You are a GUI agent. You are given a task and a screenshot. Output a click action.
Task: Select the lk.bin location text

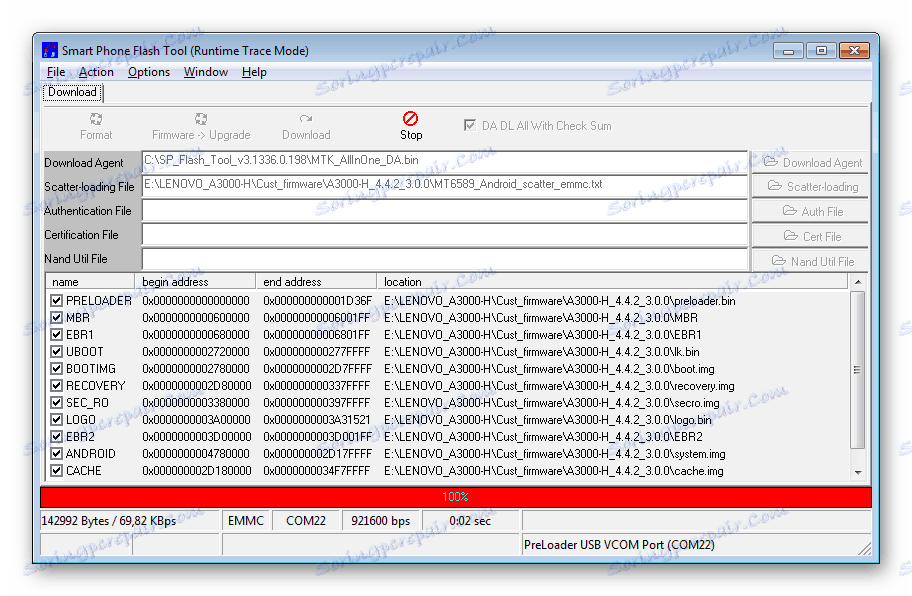click(542, 352)
